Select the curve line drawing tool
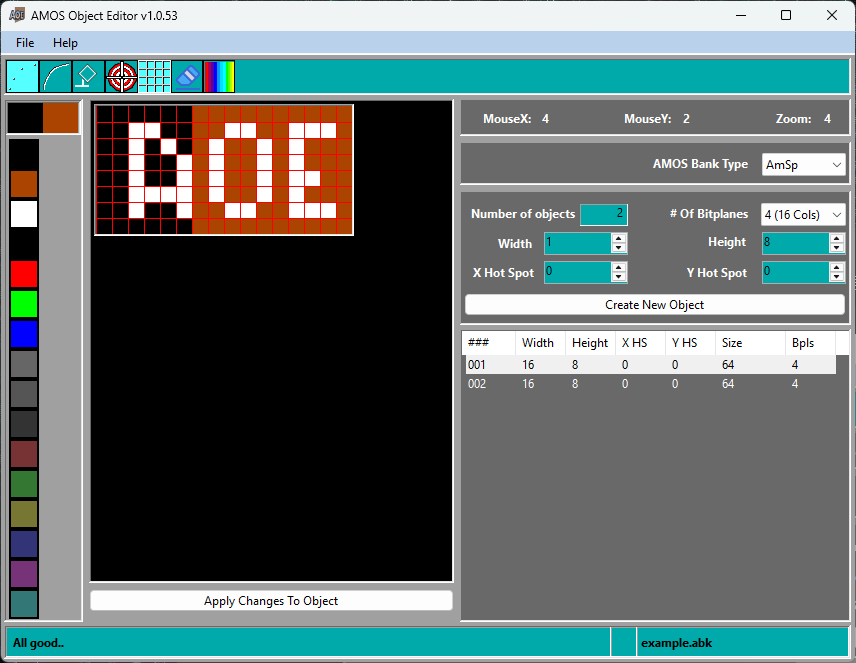The height and width of the screenshot is (663, 856). (x=55, y=76)
